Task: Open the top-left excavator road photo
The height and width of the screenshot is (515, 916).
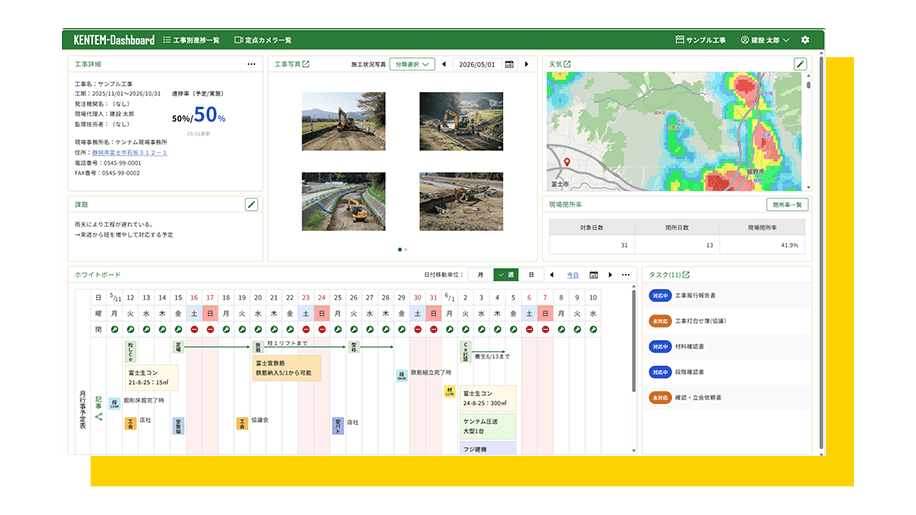Action: (344, 121)
